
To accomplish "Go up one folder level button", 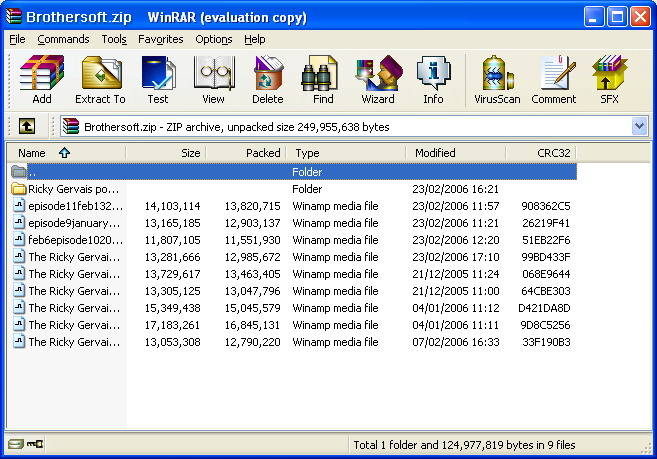I will tap(27, 127).
